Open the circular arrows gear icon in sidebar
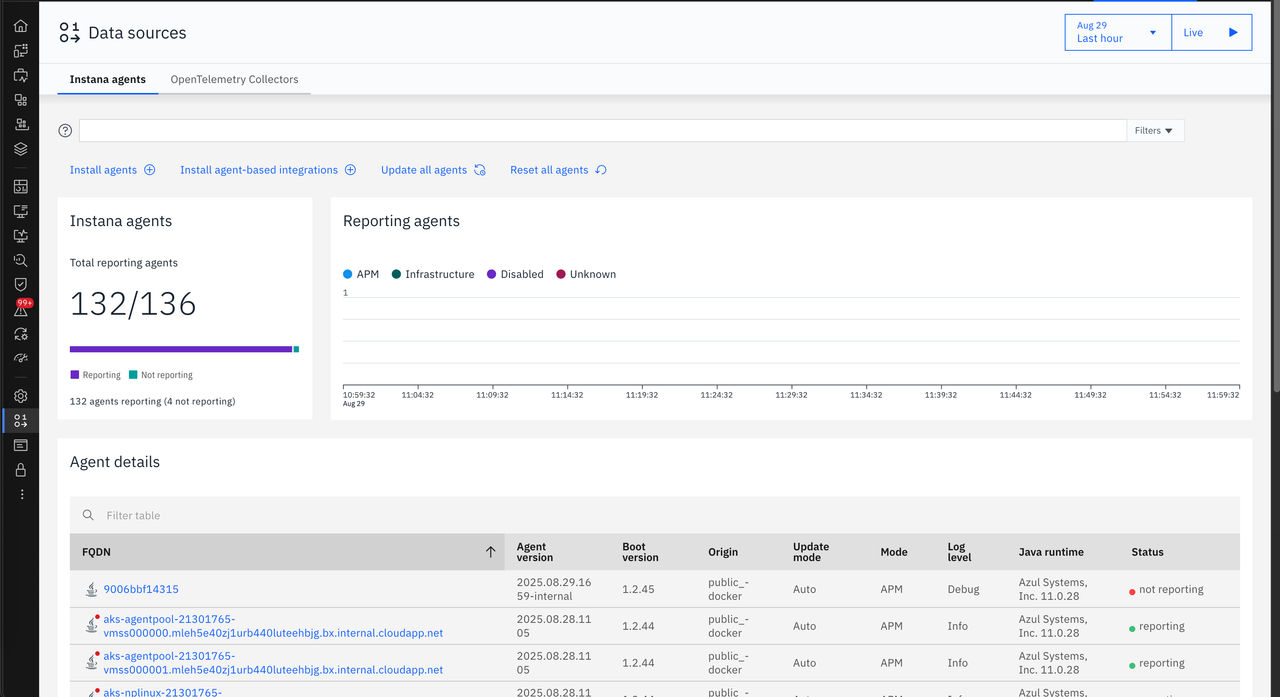This screenshot has width=1280, height=697. coord(20,334)
